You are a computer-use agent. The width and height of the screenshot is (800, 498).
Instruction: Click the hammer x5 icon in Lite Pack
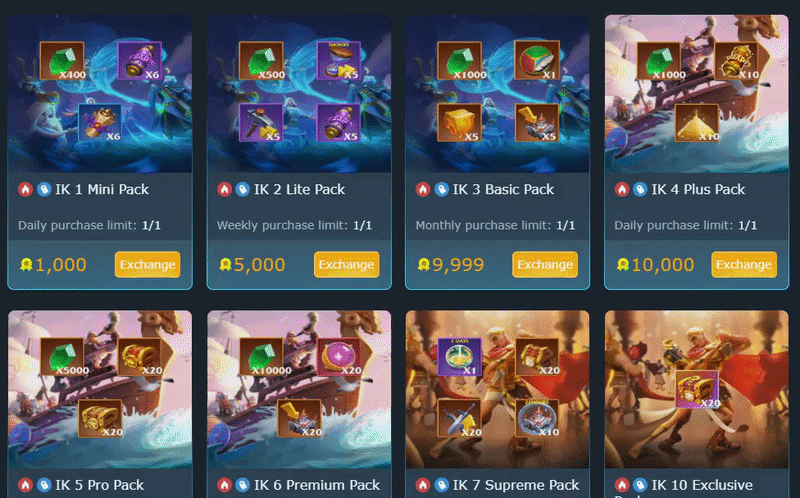tap(261, 122)
